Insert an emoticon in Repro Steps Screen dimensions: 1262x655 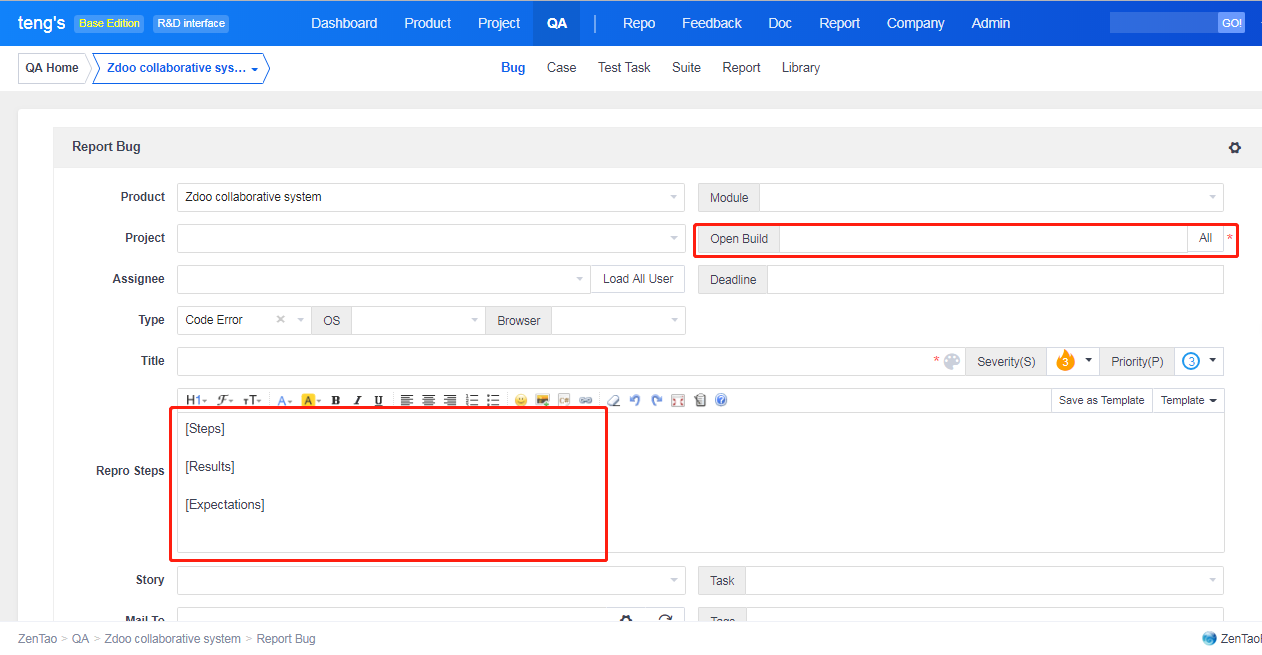521,400
